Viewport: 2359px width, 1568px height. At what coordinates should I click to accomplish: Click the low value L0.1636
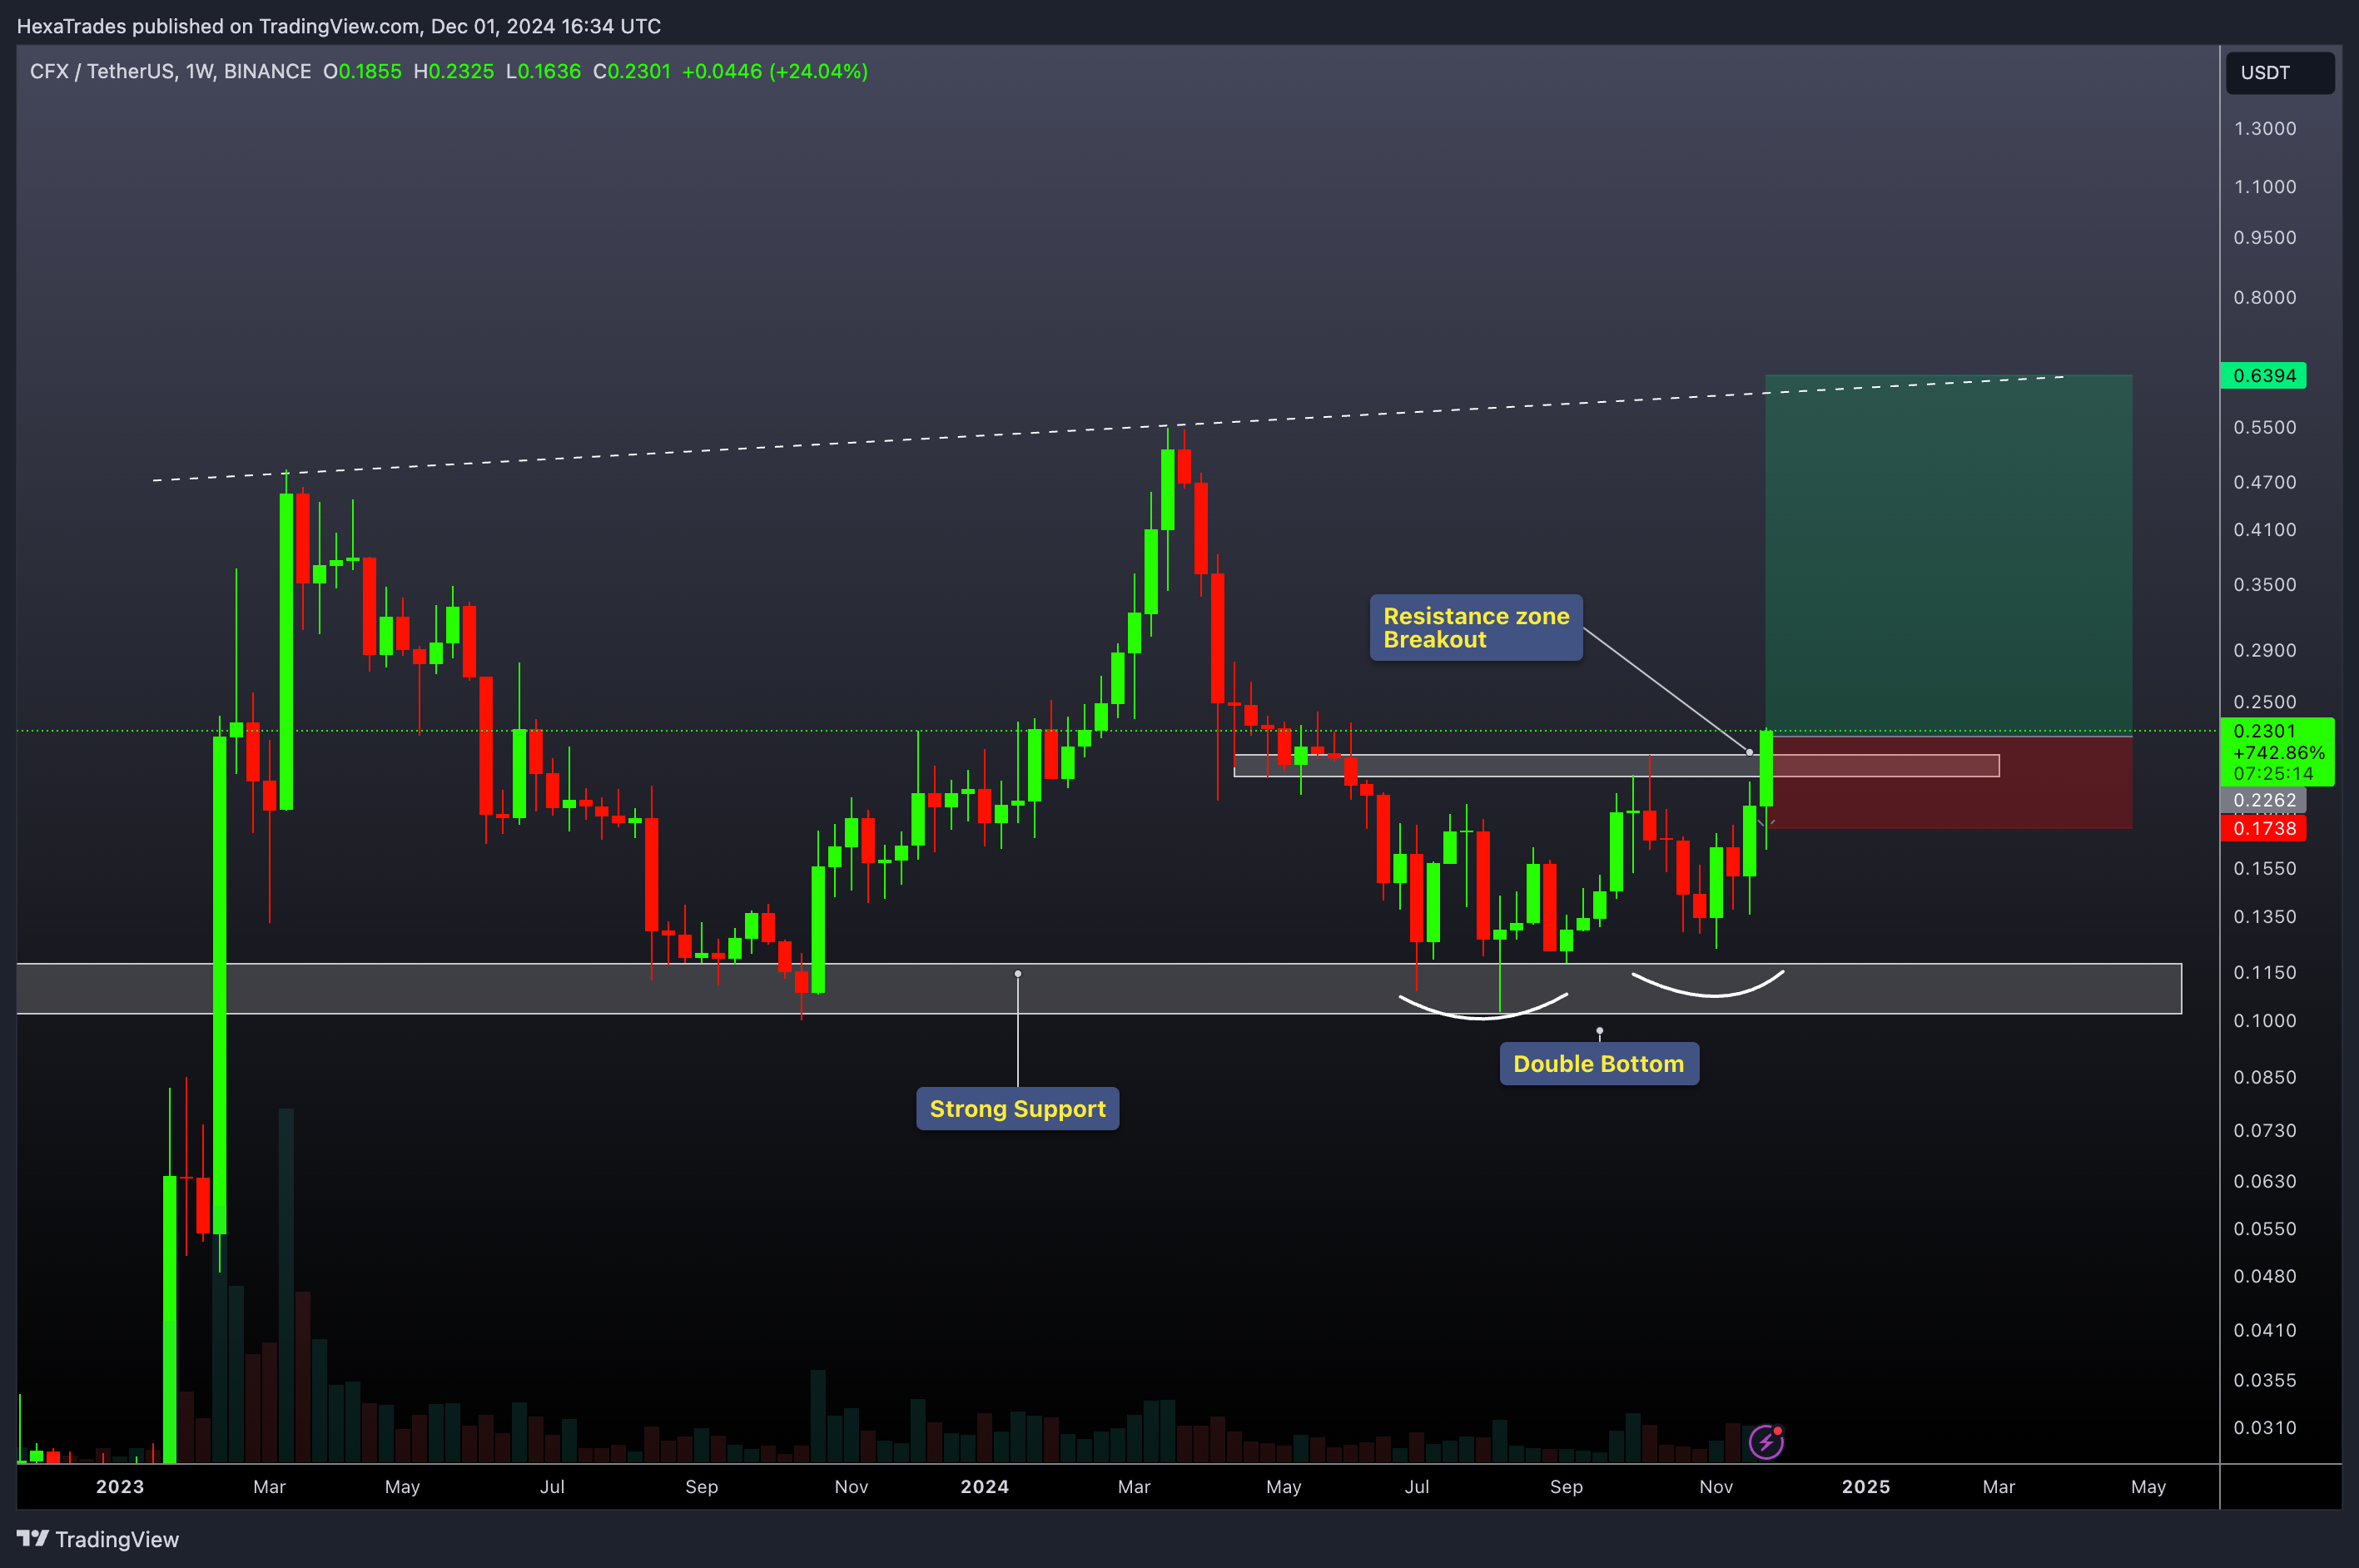click(543, 72)
